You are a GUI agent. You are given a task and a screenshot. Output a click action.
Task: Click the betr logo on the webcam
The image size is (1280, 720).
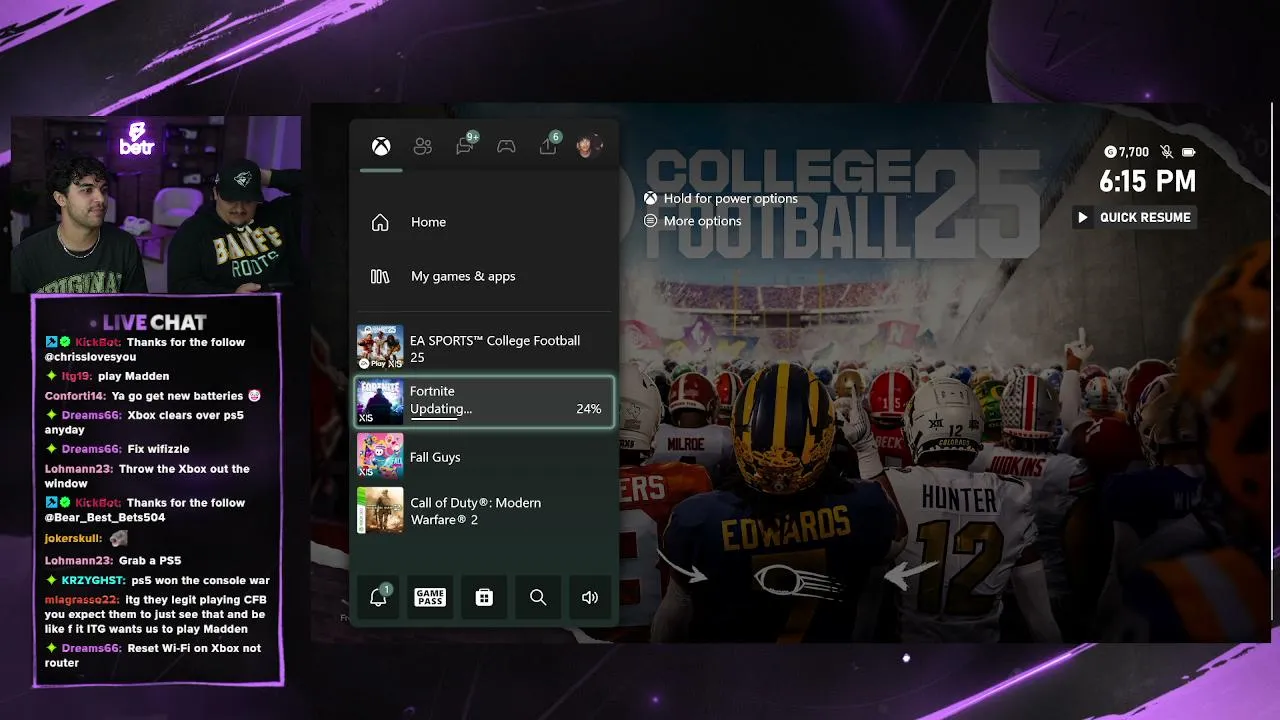click(137, 139)
